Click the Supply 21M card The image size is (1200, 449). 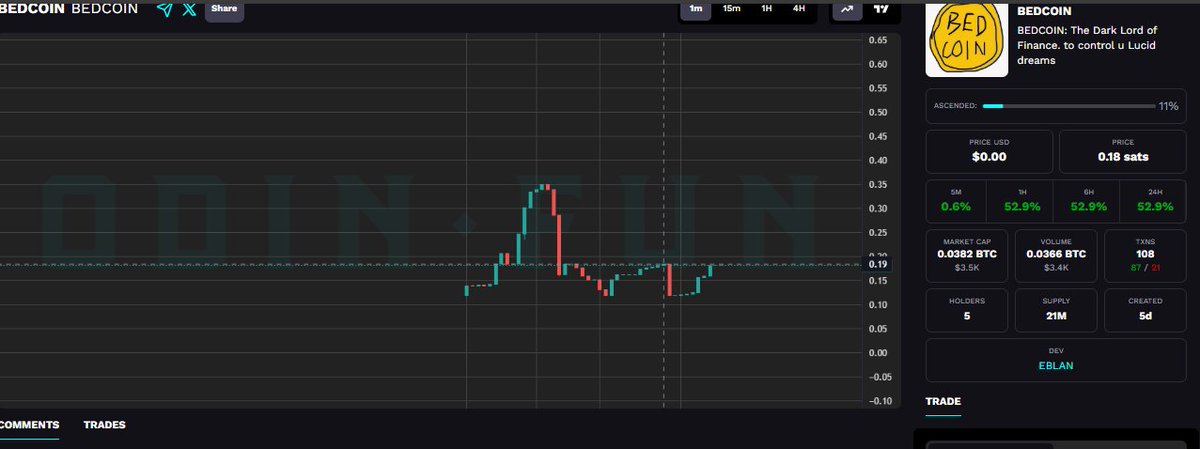1055,310
